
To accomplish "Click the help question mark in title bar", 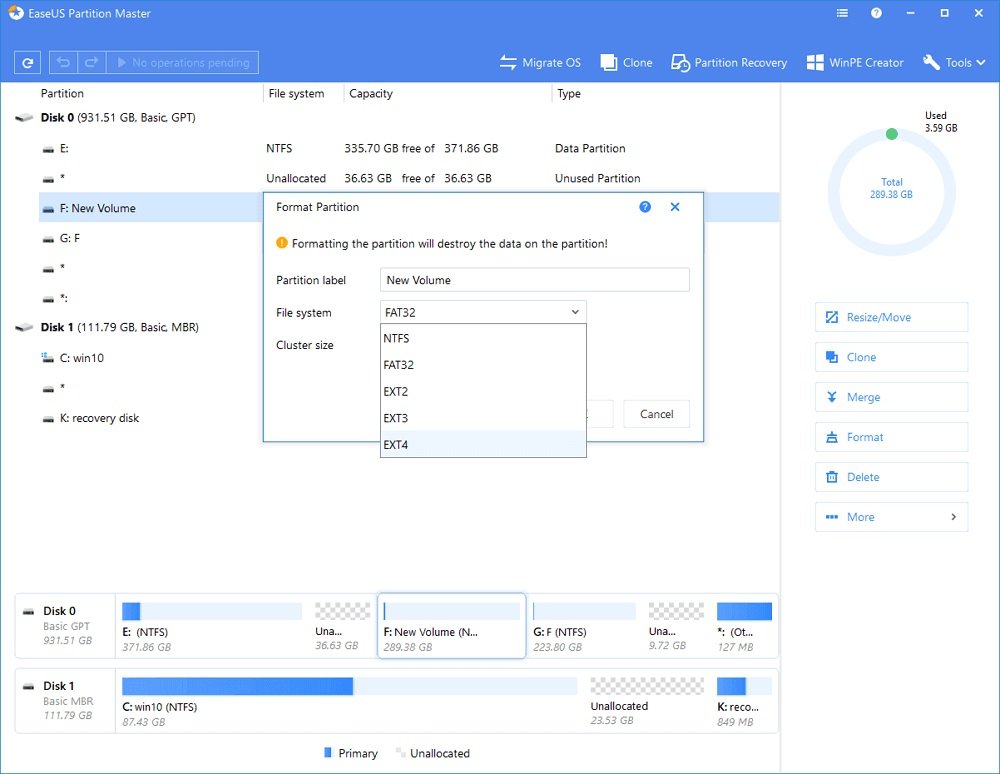I will click(x=876, y=13).
